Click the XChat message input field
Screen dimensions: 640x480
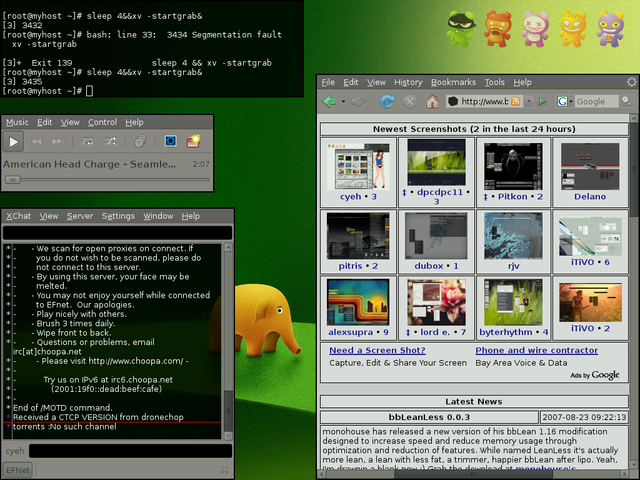click(x=131, y=451)
